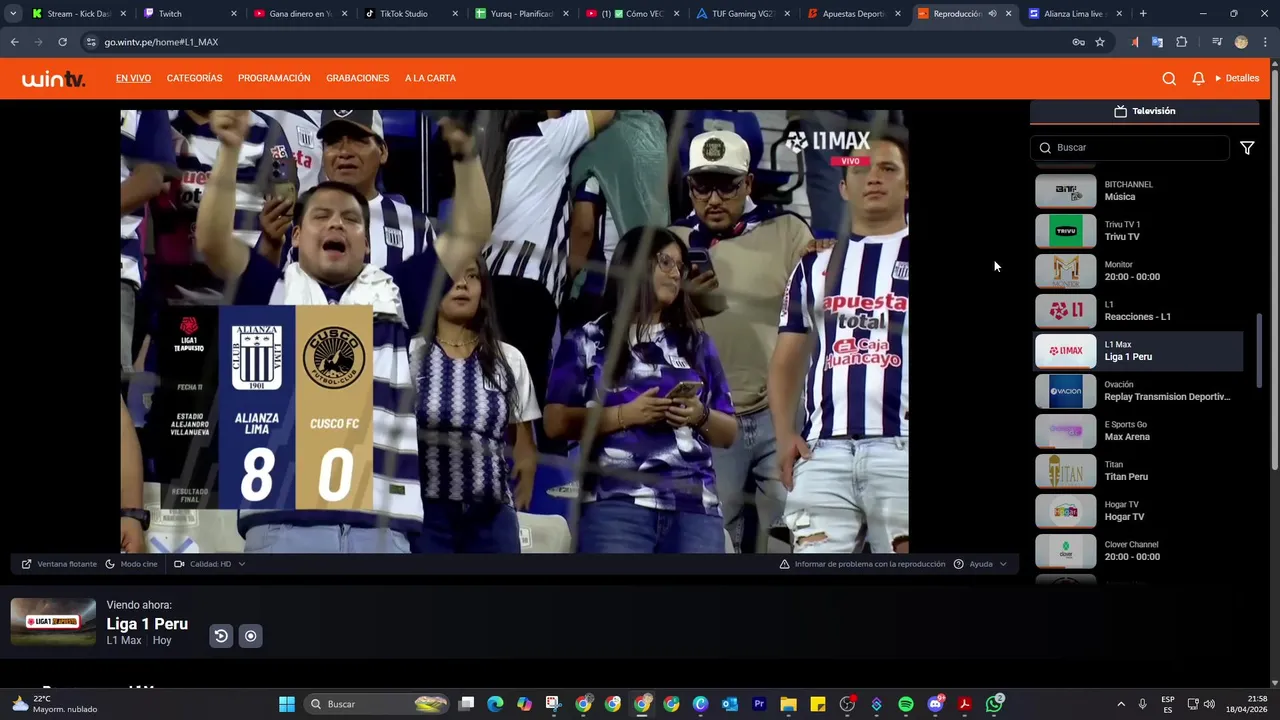Start recording with the record icon
This screenshot has height=720, width=1280.
click(251, 636)
